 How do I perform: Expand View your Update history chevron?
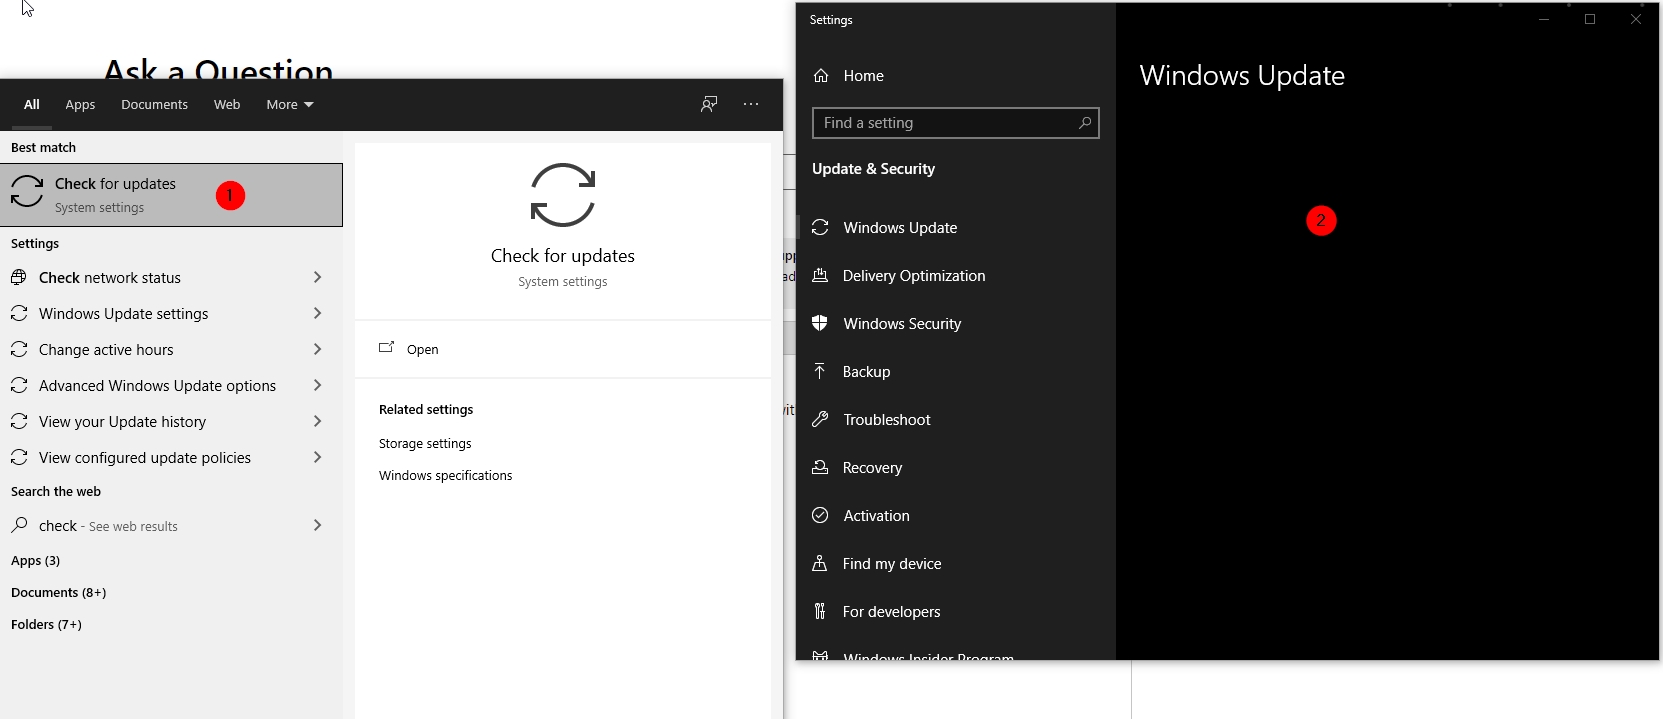tap(317, 421)
